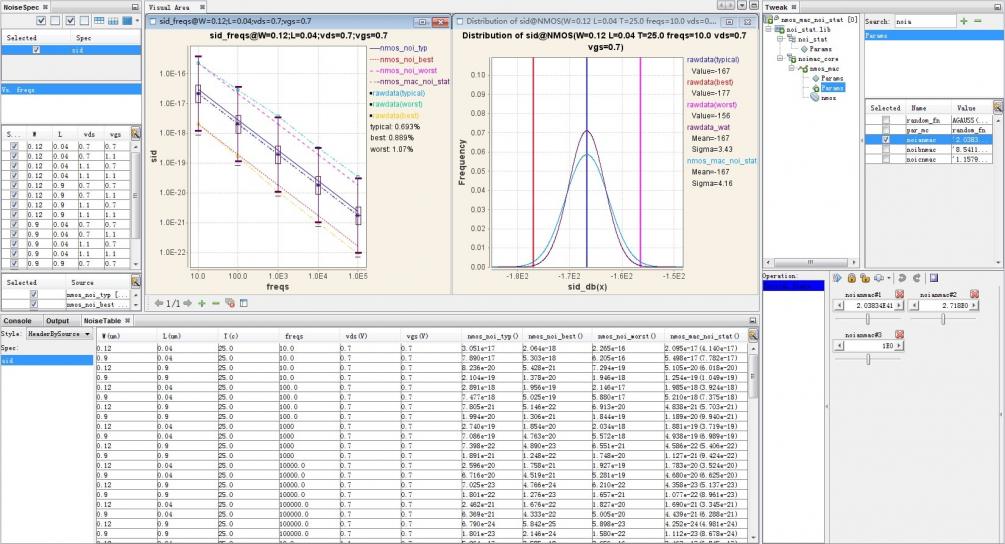Collapse the noi_stat.lib tree node
Screen dimensions: 1005x544
(x=770, y=29)
